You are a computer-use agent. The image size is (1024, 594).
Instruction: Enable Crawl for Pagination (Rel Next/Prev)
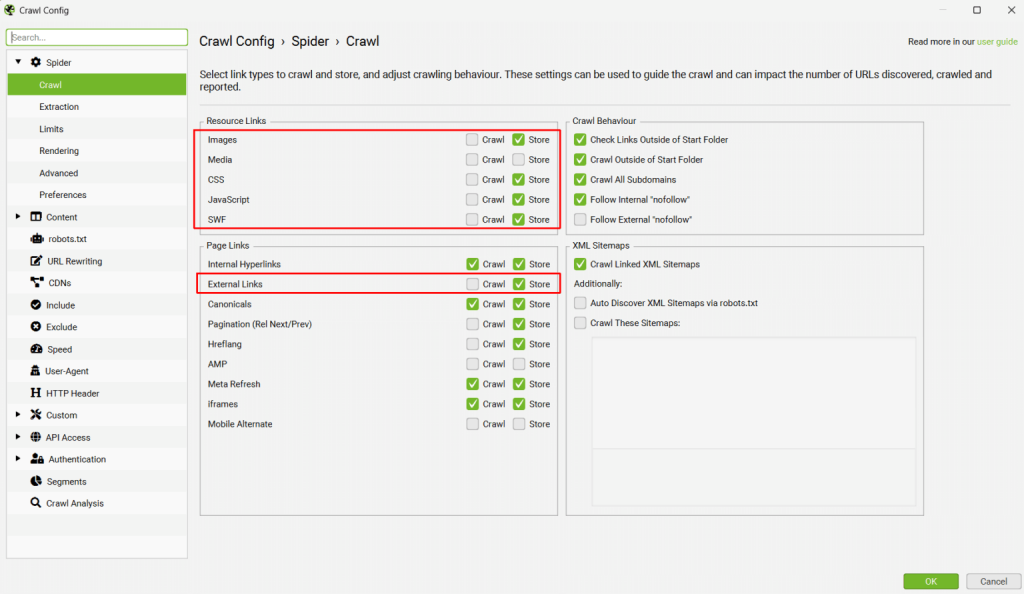point(472,324)
